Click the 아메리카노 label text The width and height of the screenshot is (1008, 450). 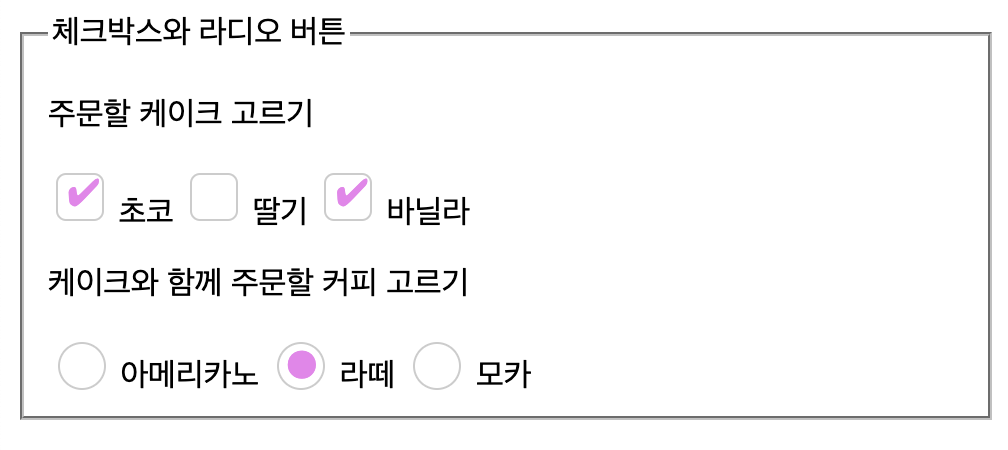(x=189, y=374)
